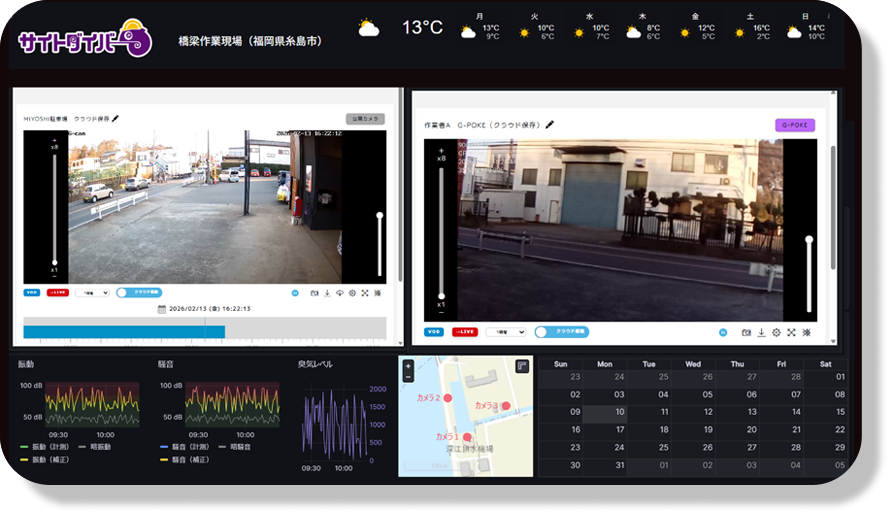Select day 10 in the calendar
This screenshot has height=512, width=888.
tap(619, 412)
